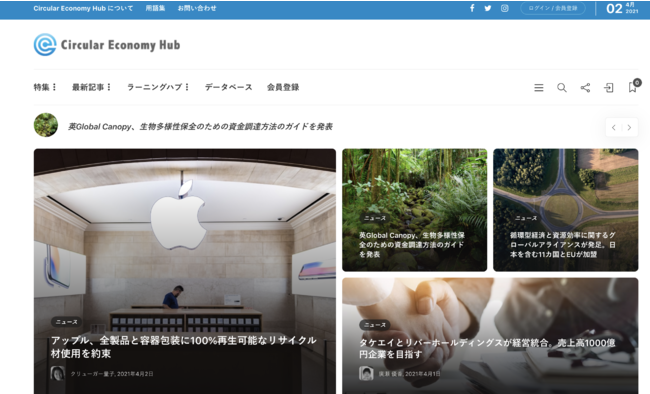Expand the ラーニングハブ menu
This screenshot has height=394, width=650.
(x=158, y=87)
